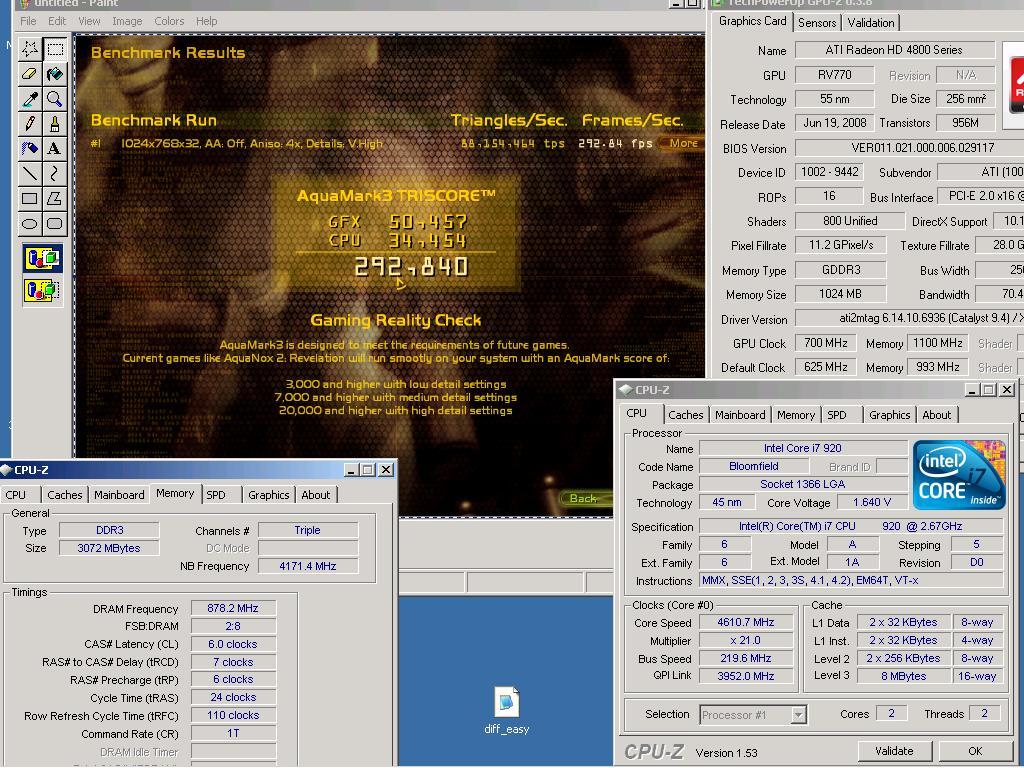The height and width of the screenshot is (768, 1024).
Task: Choose the Ellipse shape tool
Action: click(29, 223)
